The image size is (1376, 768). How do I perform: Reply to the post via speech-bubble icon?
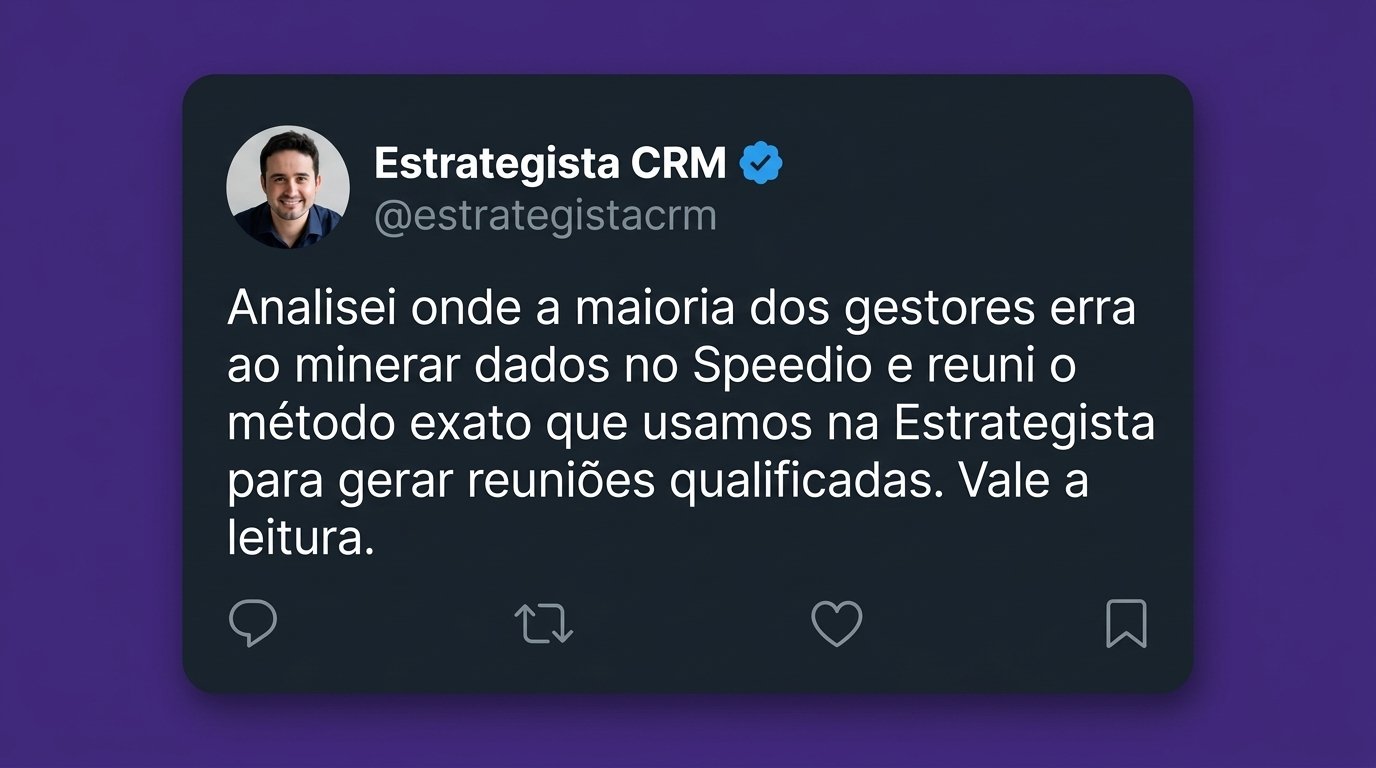(x=253, y=624)
